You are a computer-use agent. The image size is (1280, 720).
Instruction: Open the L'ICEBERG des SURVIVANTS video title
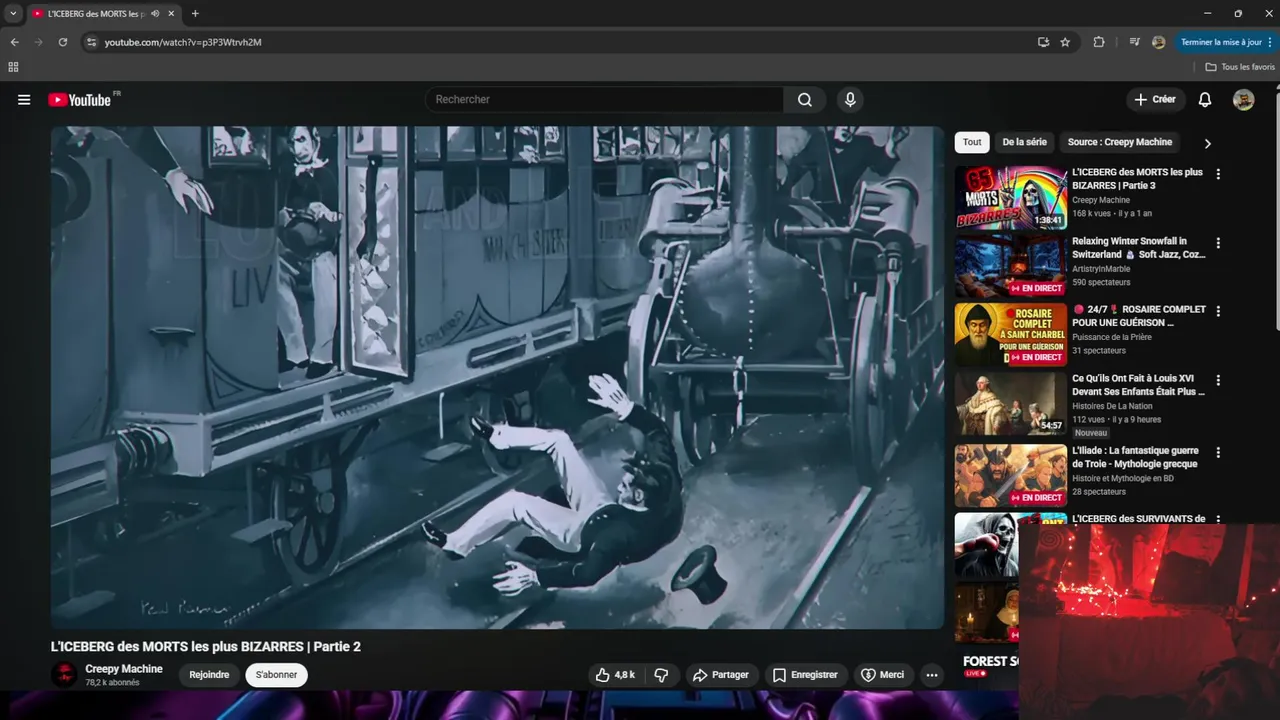(x=1138, y=519)
